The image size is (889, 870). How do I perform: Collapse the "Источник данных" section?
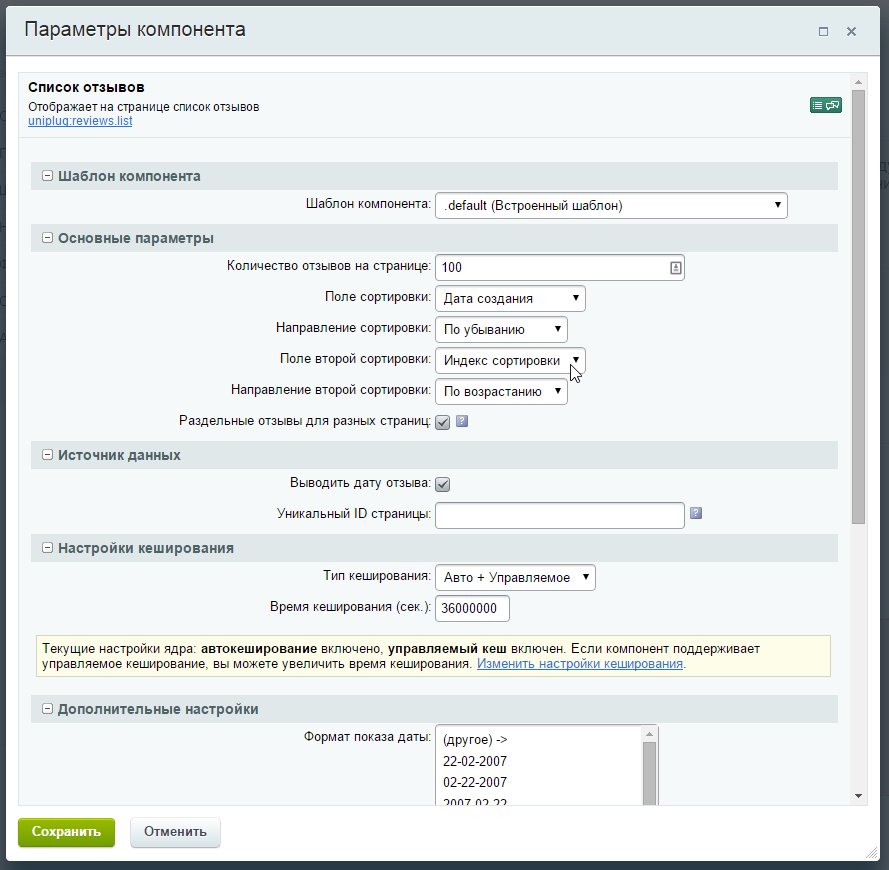(x=46, y=454)
